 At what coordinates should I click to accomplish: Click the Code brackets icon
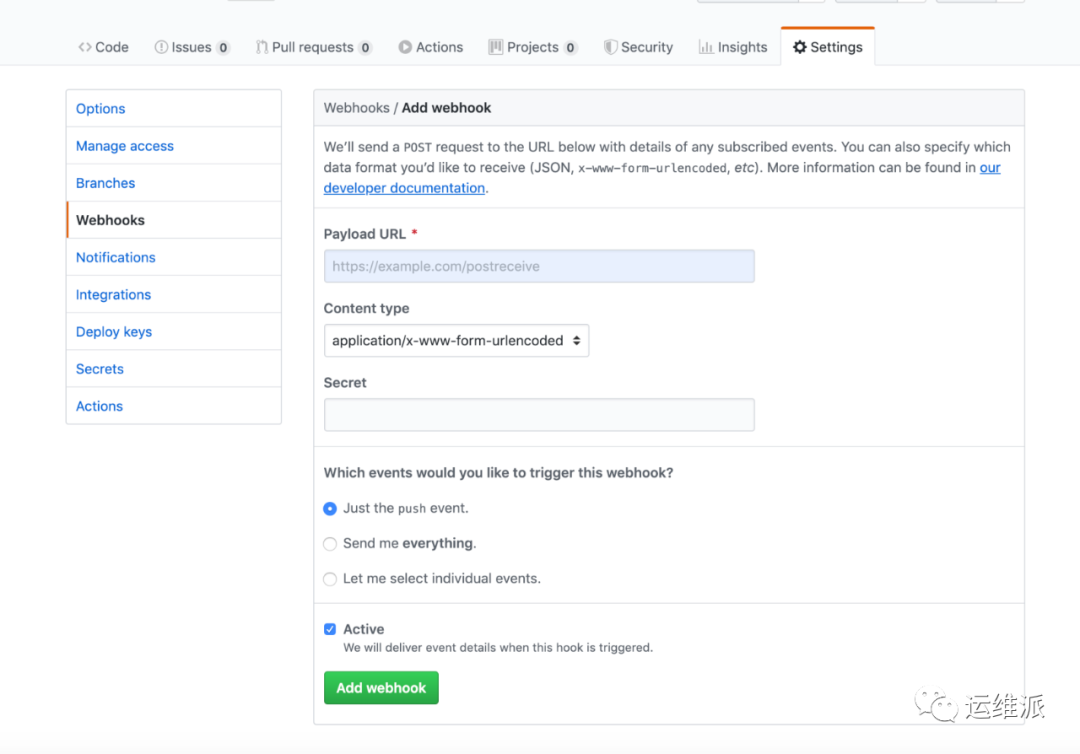pyautogui.click(x=85, y=47)
